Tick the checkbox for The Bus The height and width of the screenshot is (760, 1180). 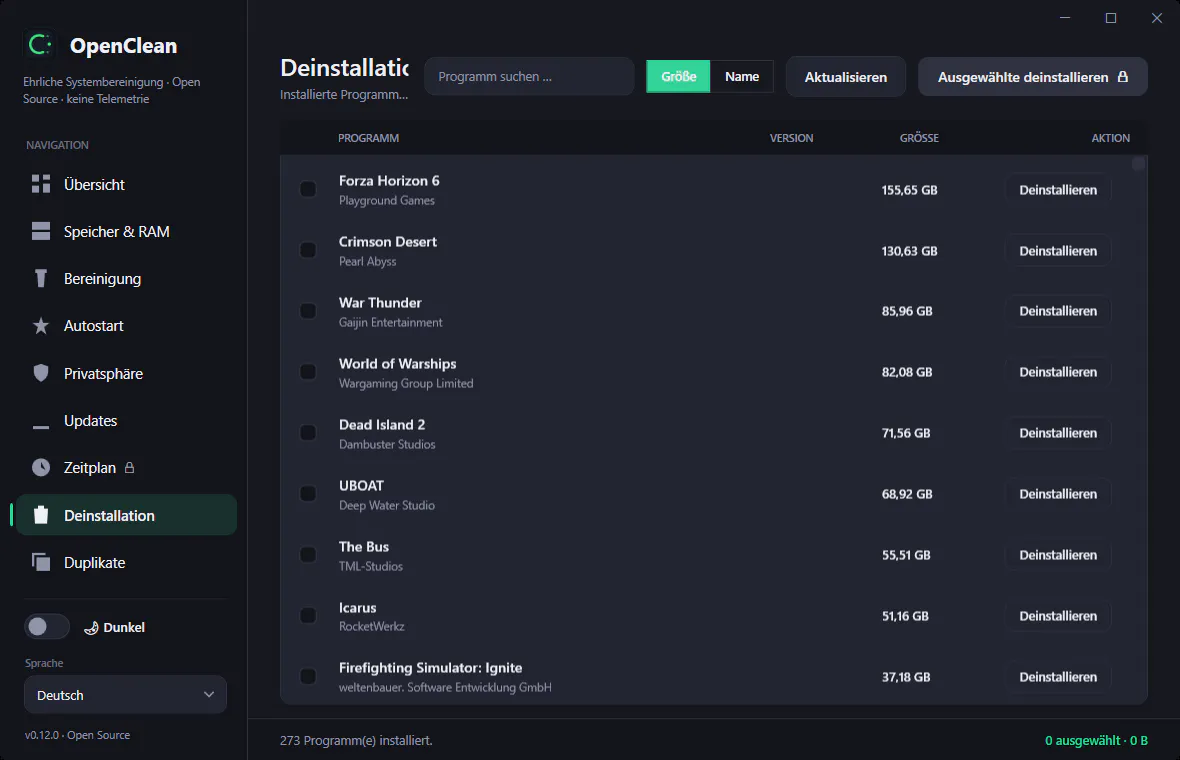(308, 555)
